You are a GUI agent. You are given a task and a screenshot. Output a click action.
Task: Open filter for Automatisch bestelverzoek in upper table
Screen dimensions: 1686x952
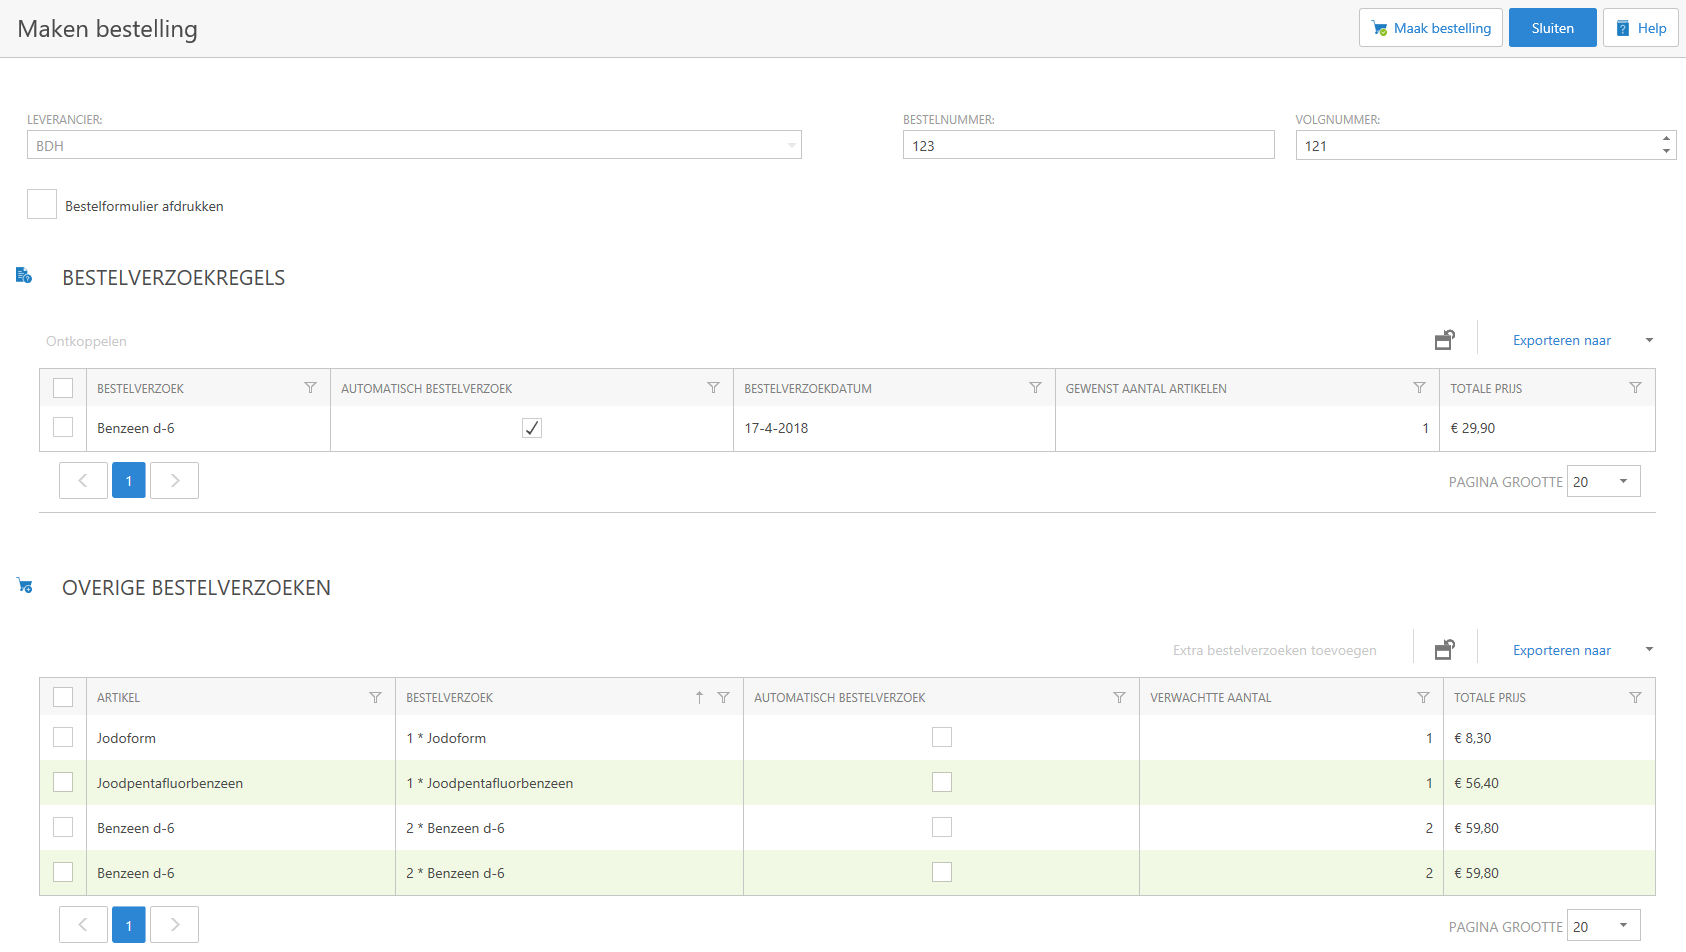tap(713, 388)
